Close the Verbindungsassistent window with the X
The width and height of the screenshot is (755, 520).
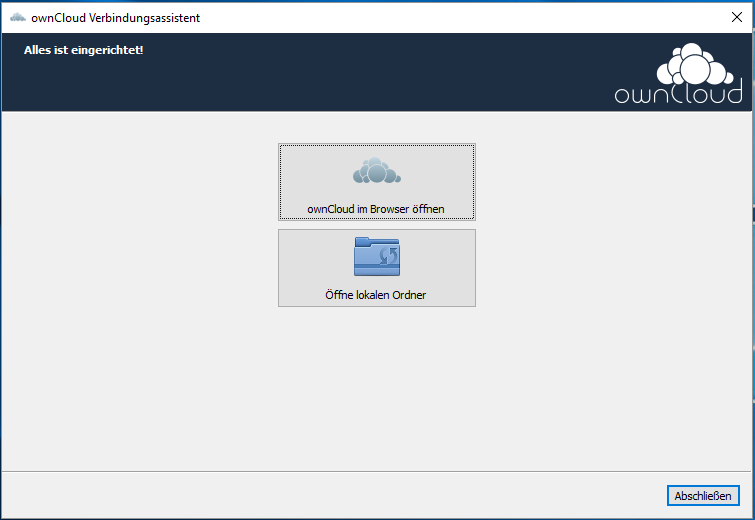(737, 17)
